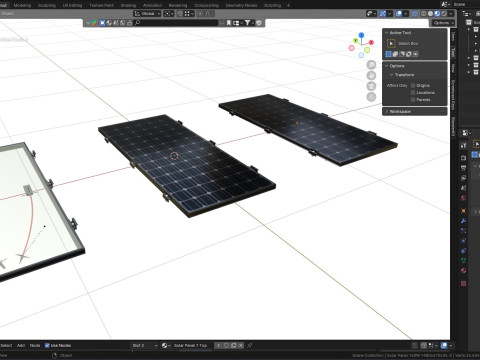This screenshot has height=360, width=480.
Task: Enable the Origins checkbox
Action: click(x=413, y=86)
